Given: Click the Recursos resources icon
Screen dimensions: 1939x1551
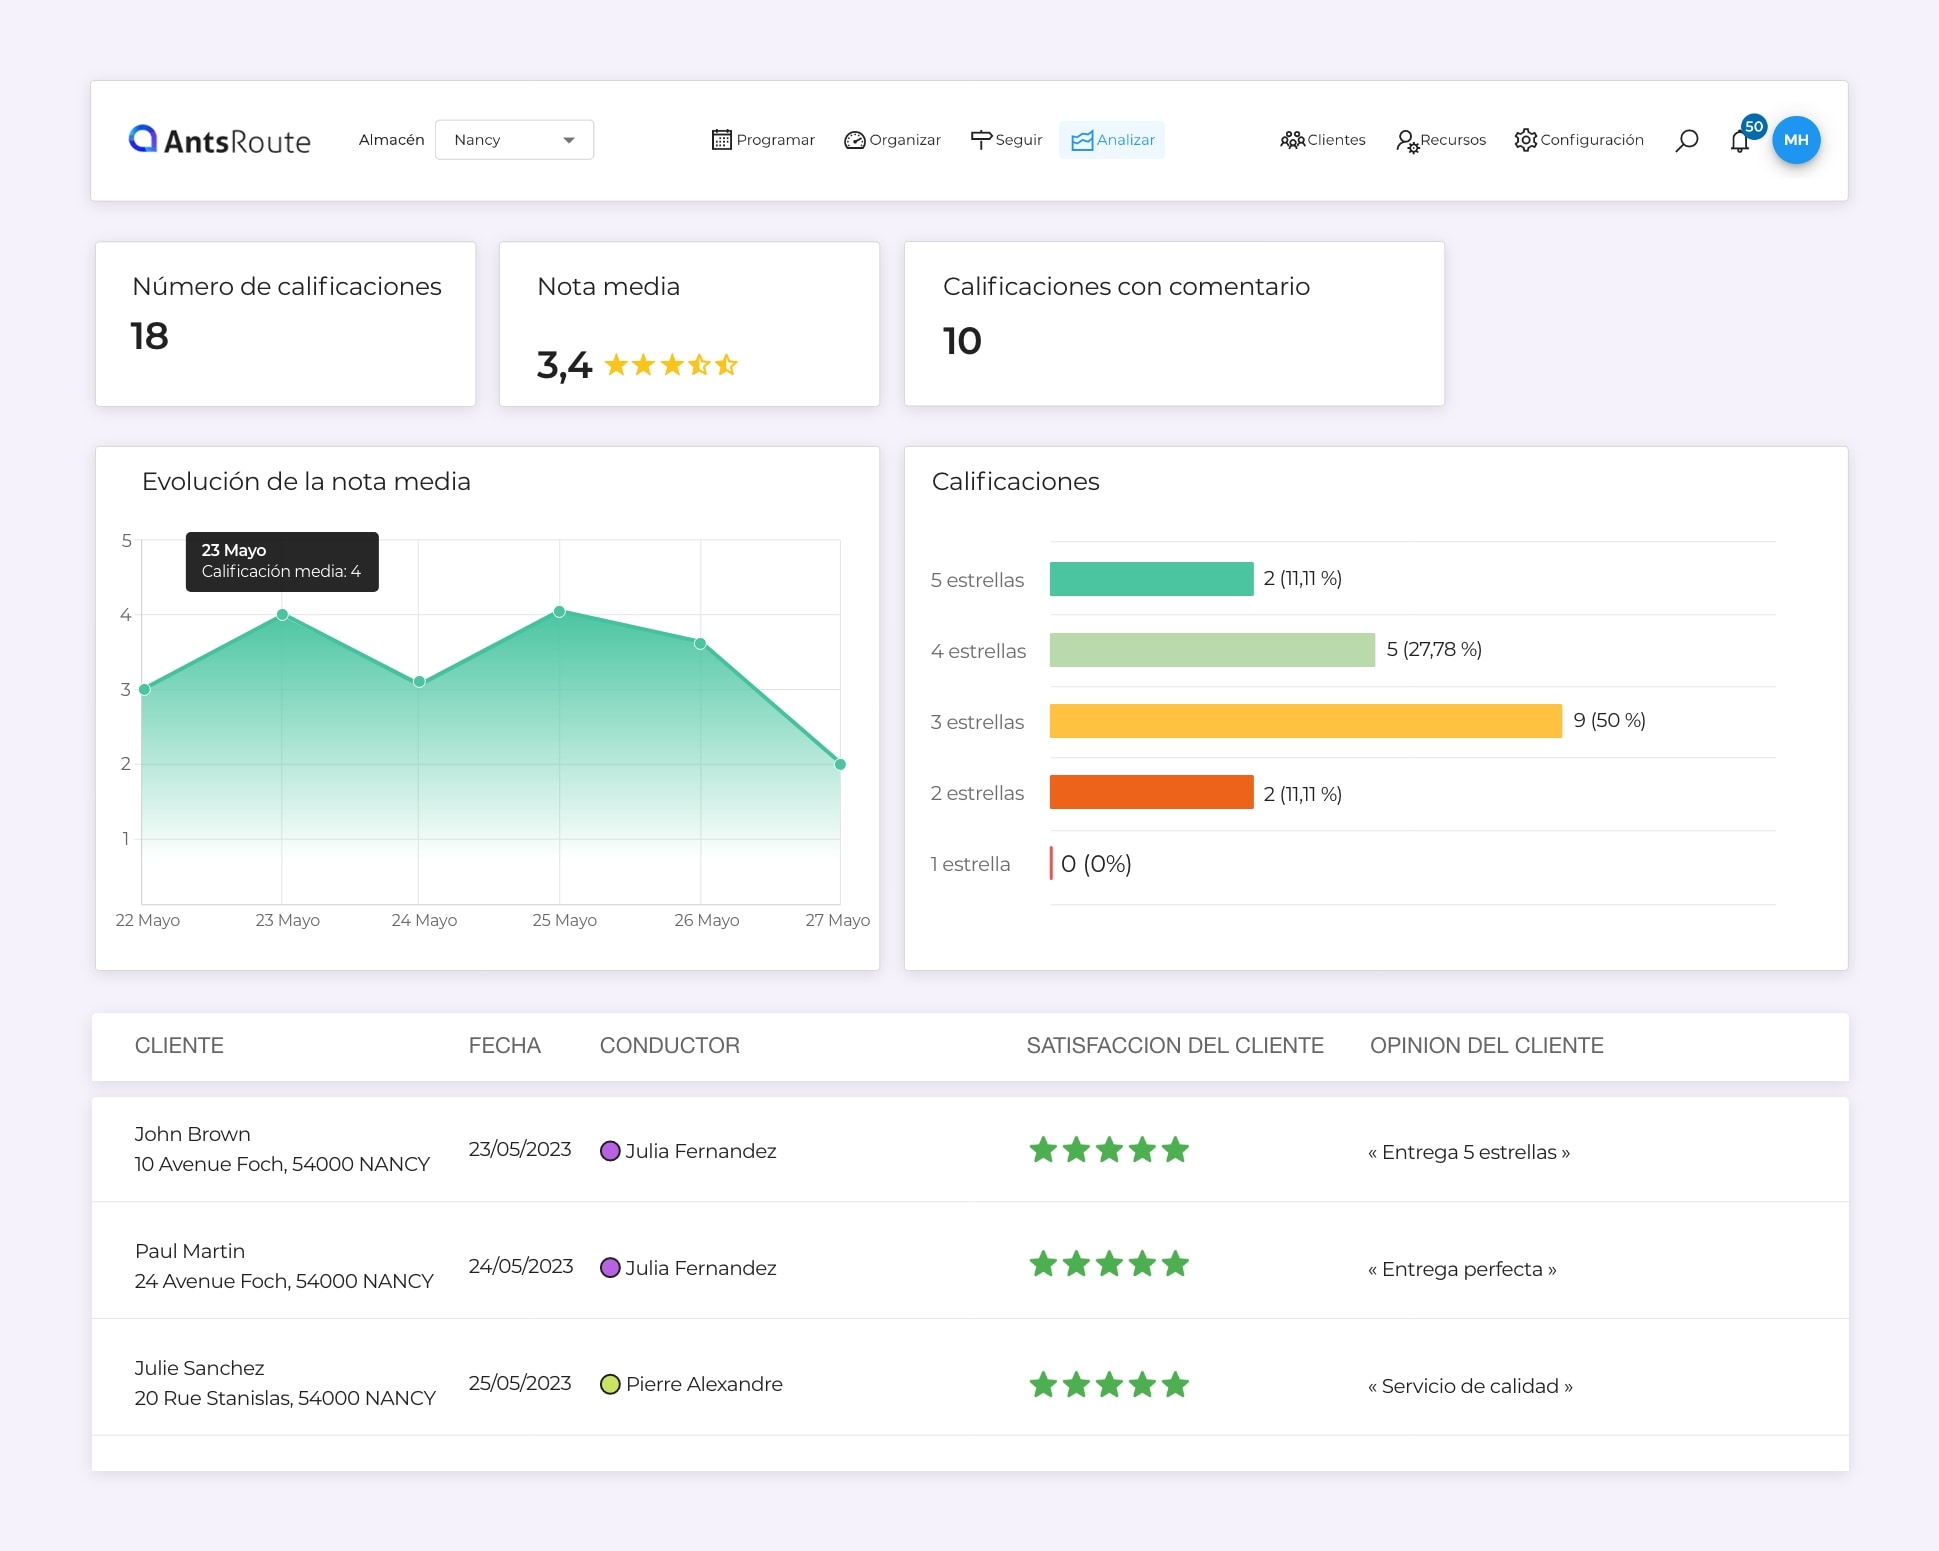Looking at the screenshot, I should coord(1408,141).
